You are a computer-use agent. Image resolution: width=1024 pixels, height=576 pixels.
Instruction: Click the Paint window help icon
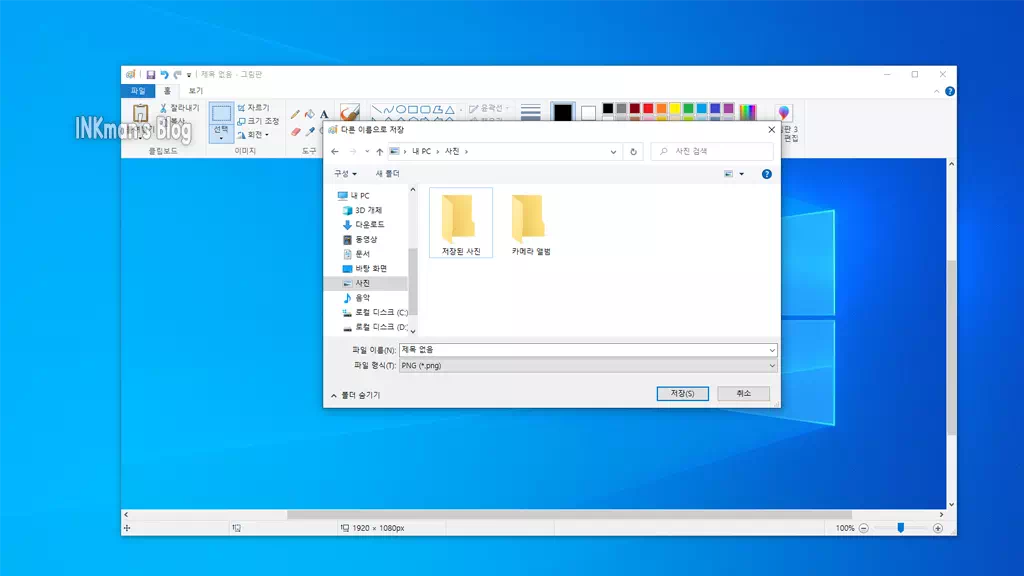[950, 91]
